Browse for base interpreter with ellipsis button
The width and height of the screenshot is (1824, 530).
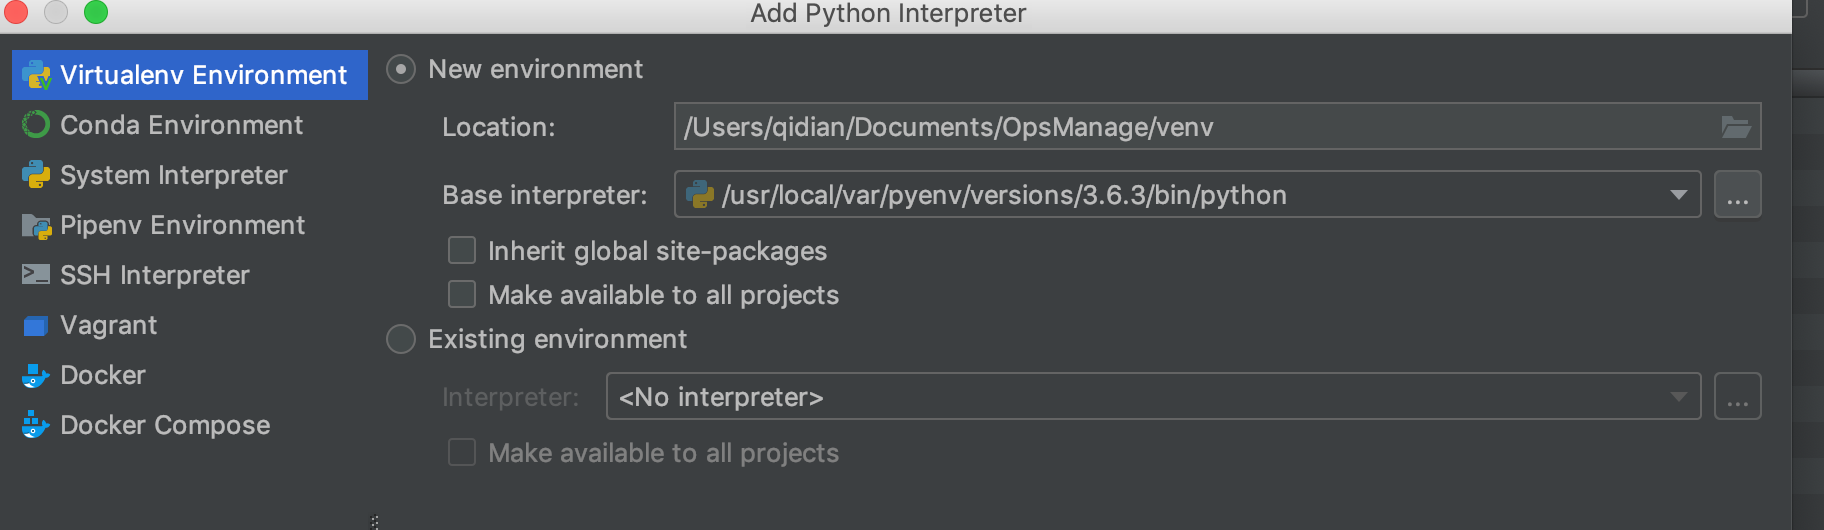tap(1737, 195)
